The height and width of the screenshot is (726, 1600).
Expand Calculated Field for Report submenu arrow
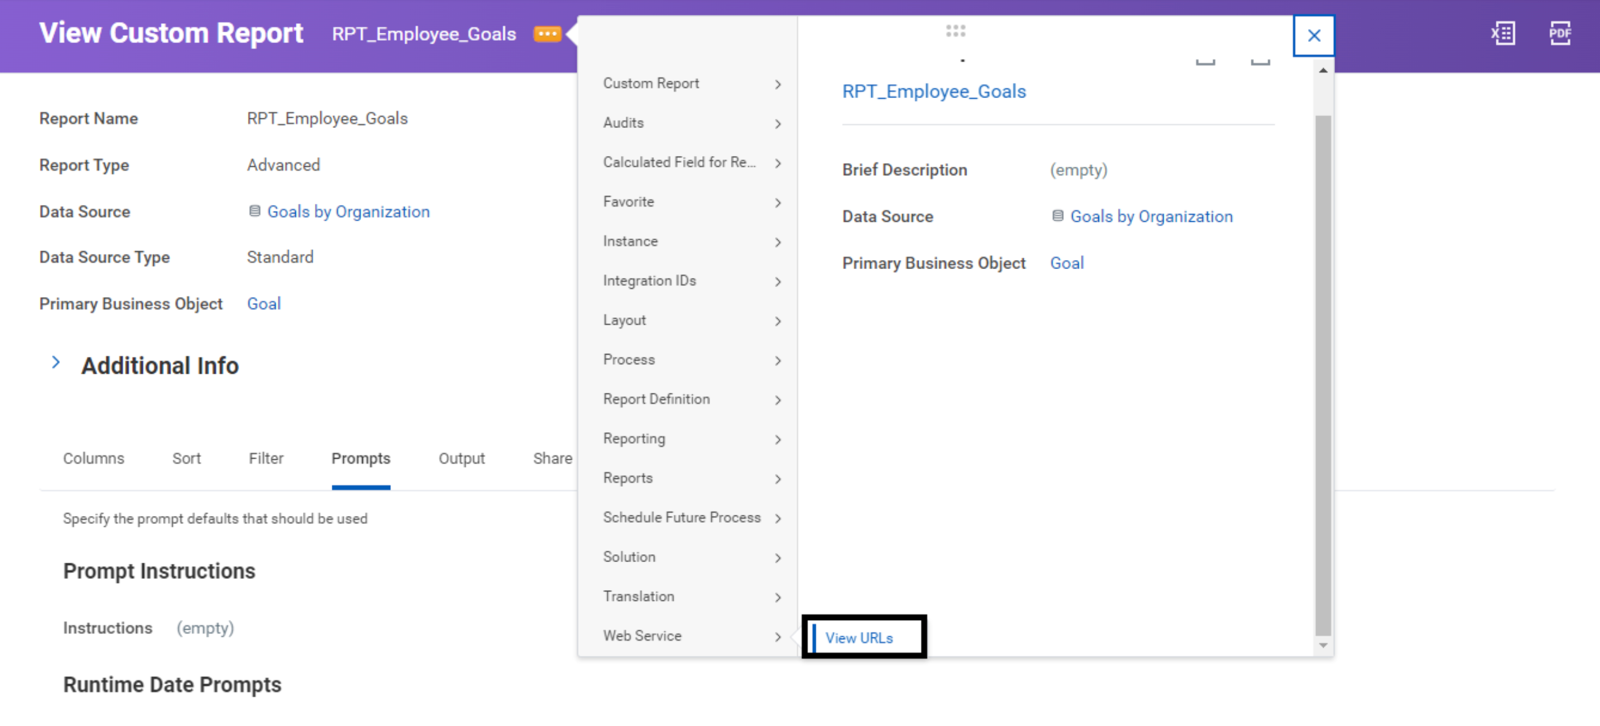coord(778,163)
